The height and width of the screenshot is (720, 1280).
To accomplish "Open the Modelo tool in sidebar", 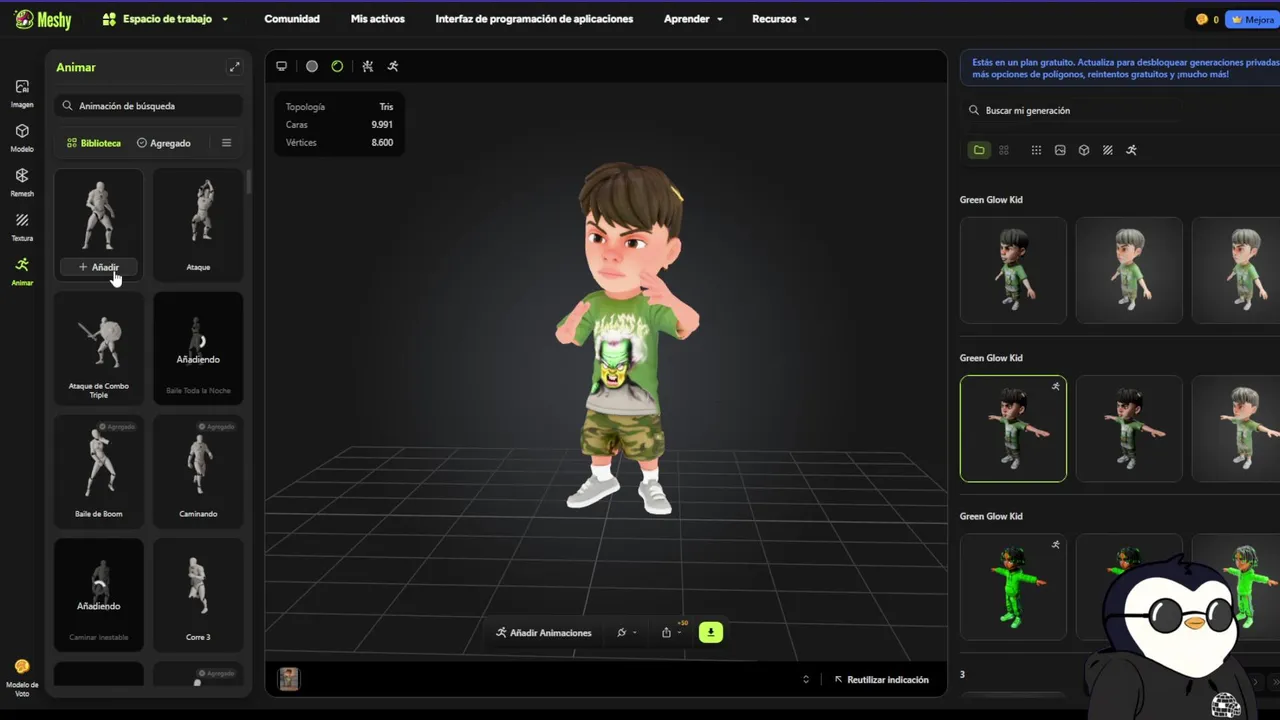I will [22, 138].
